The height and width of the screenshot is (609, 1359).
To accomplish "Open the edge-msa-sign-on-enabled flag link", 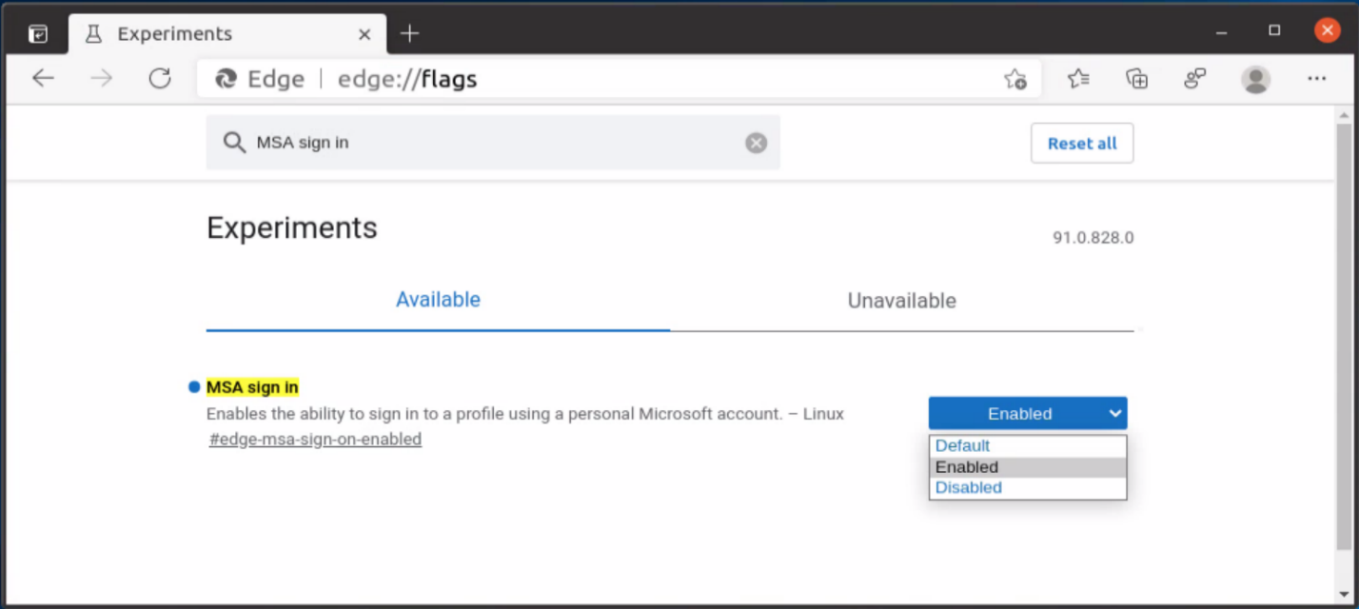I will 314,438.
